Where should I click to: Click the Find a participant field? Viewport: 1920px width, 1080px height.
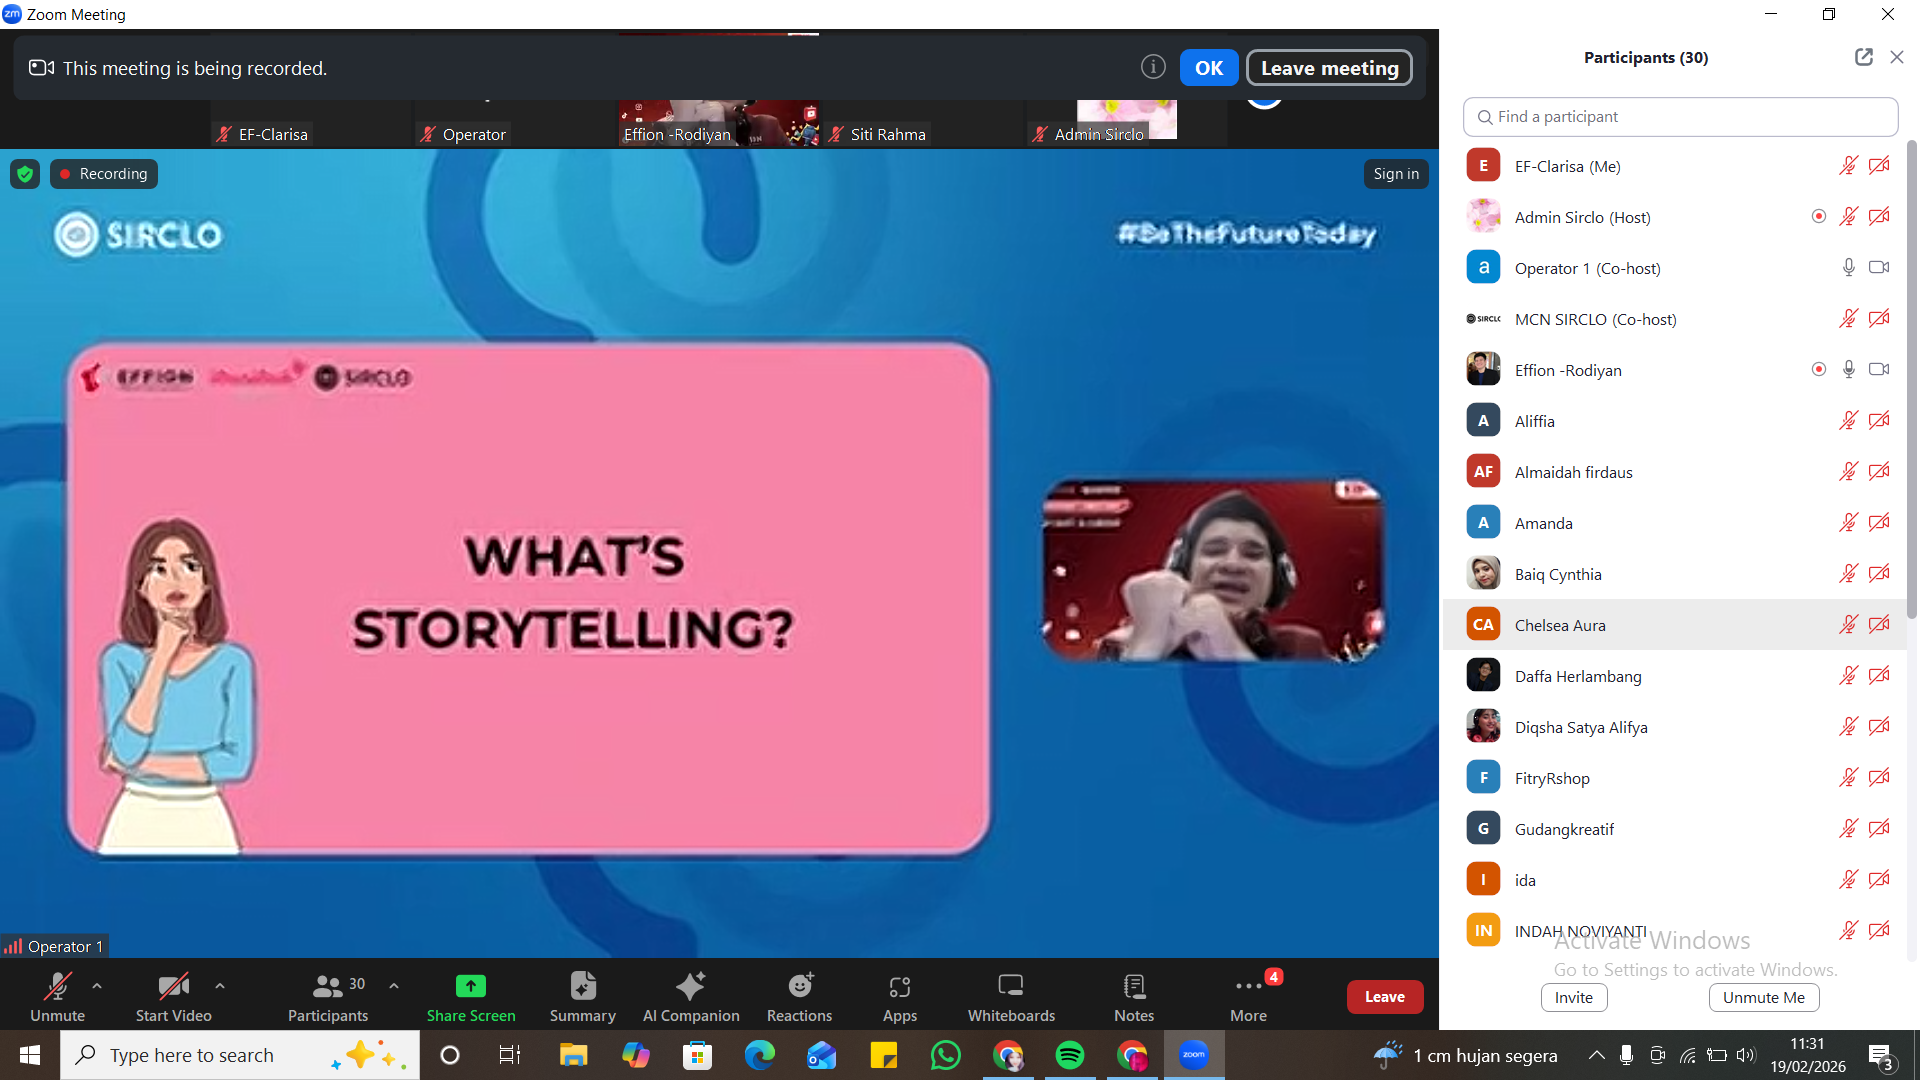pos(1680,117)
